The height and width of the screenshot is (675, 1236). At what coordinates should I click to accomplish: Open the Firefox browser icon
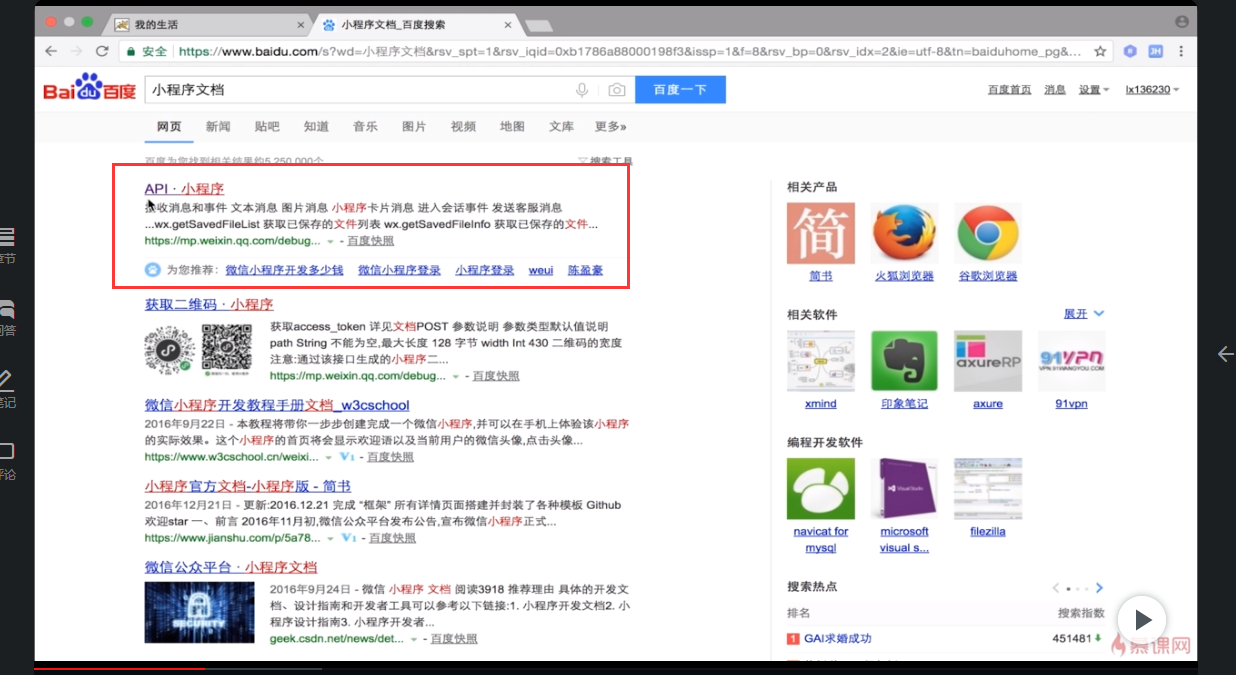click(x=904, y=233)
